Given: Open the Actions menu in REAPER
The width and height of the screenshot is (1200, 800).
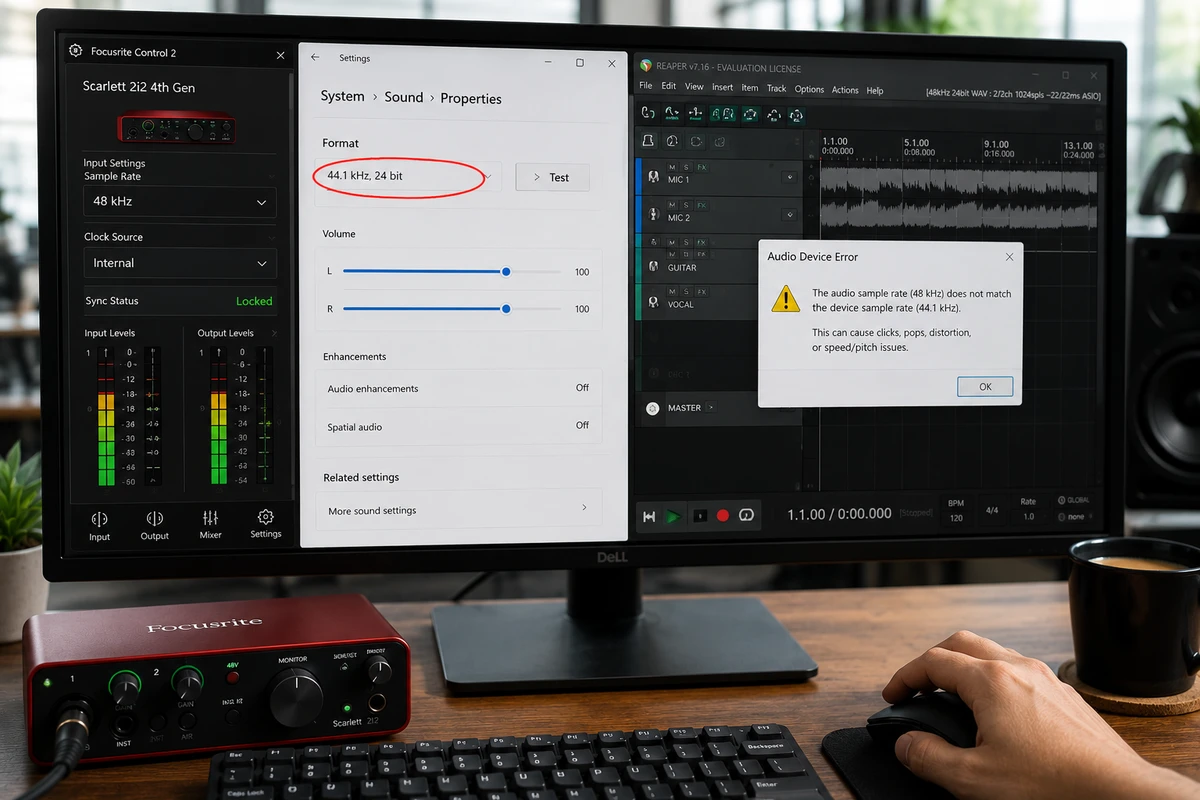Looking at the screenshot, I should tap(845, 90).
